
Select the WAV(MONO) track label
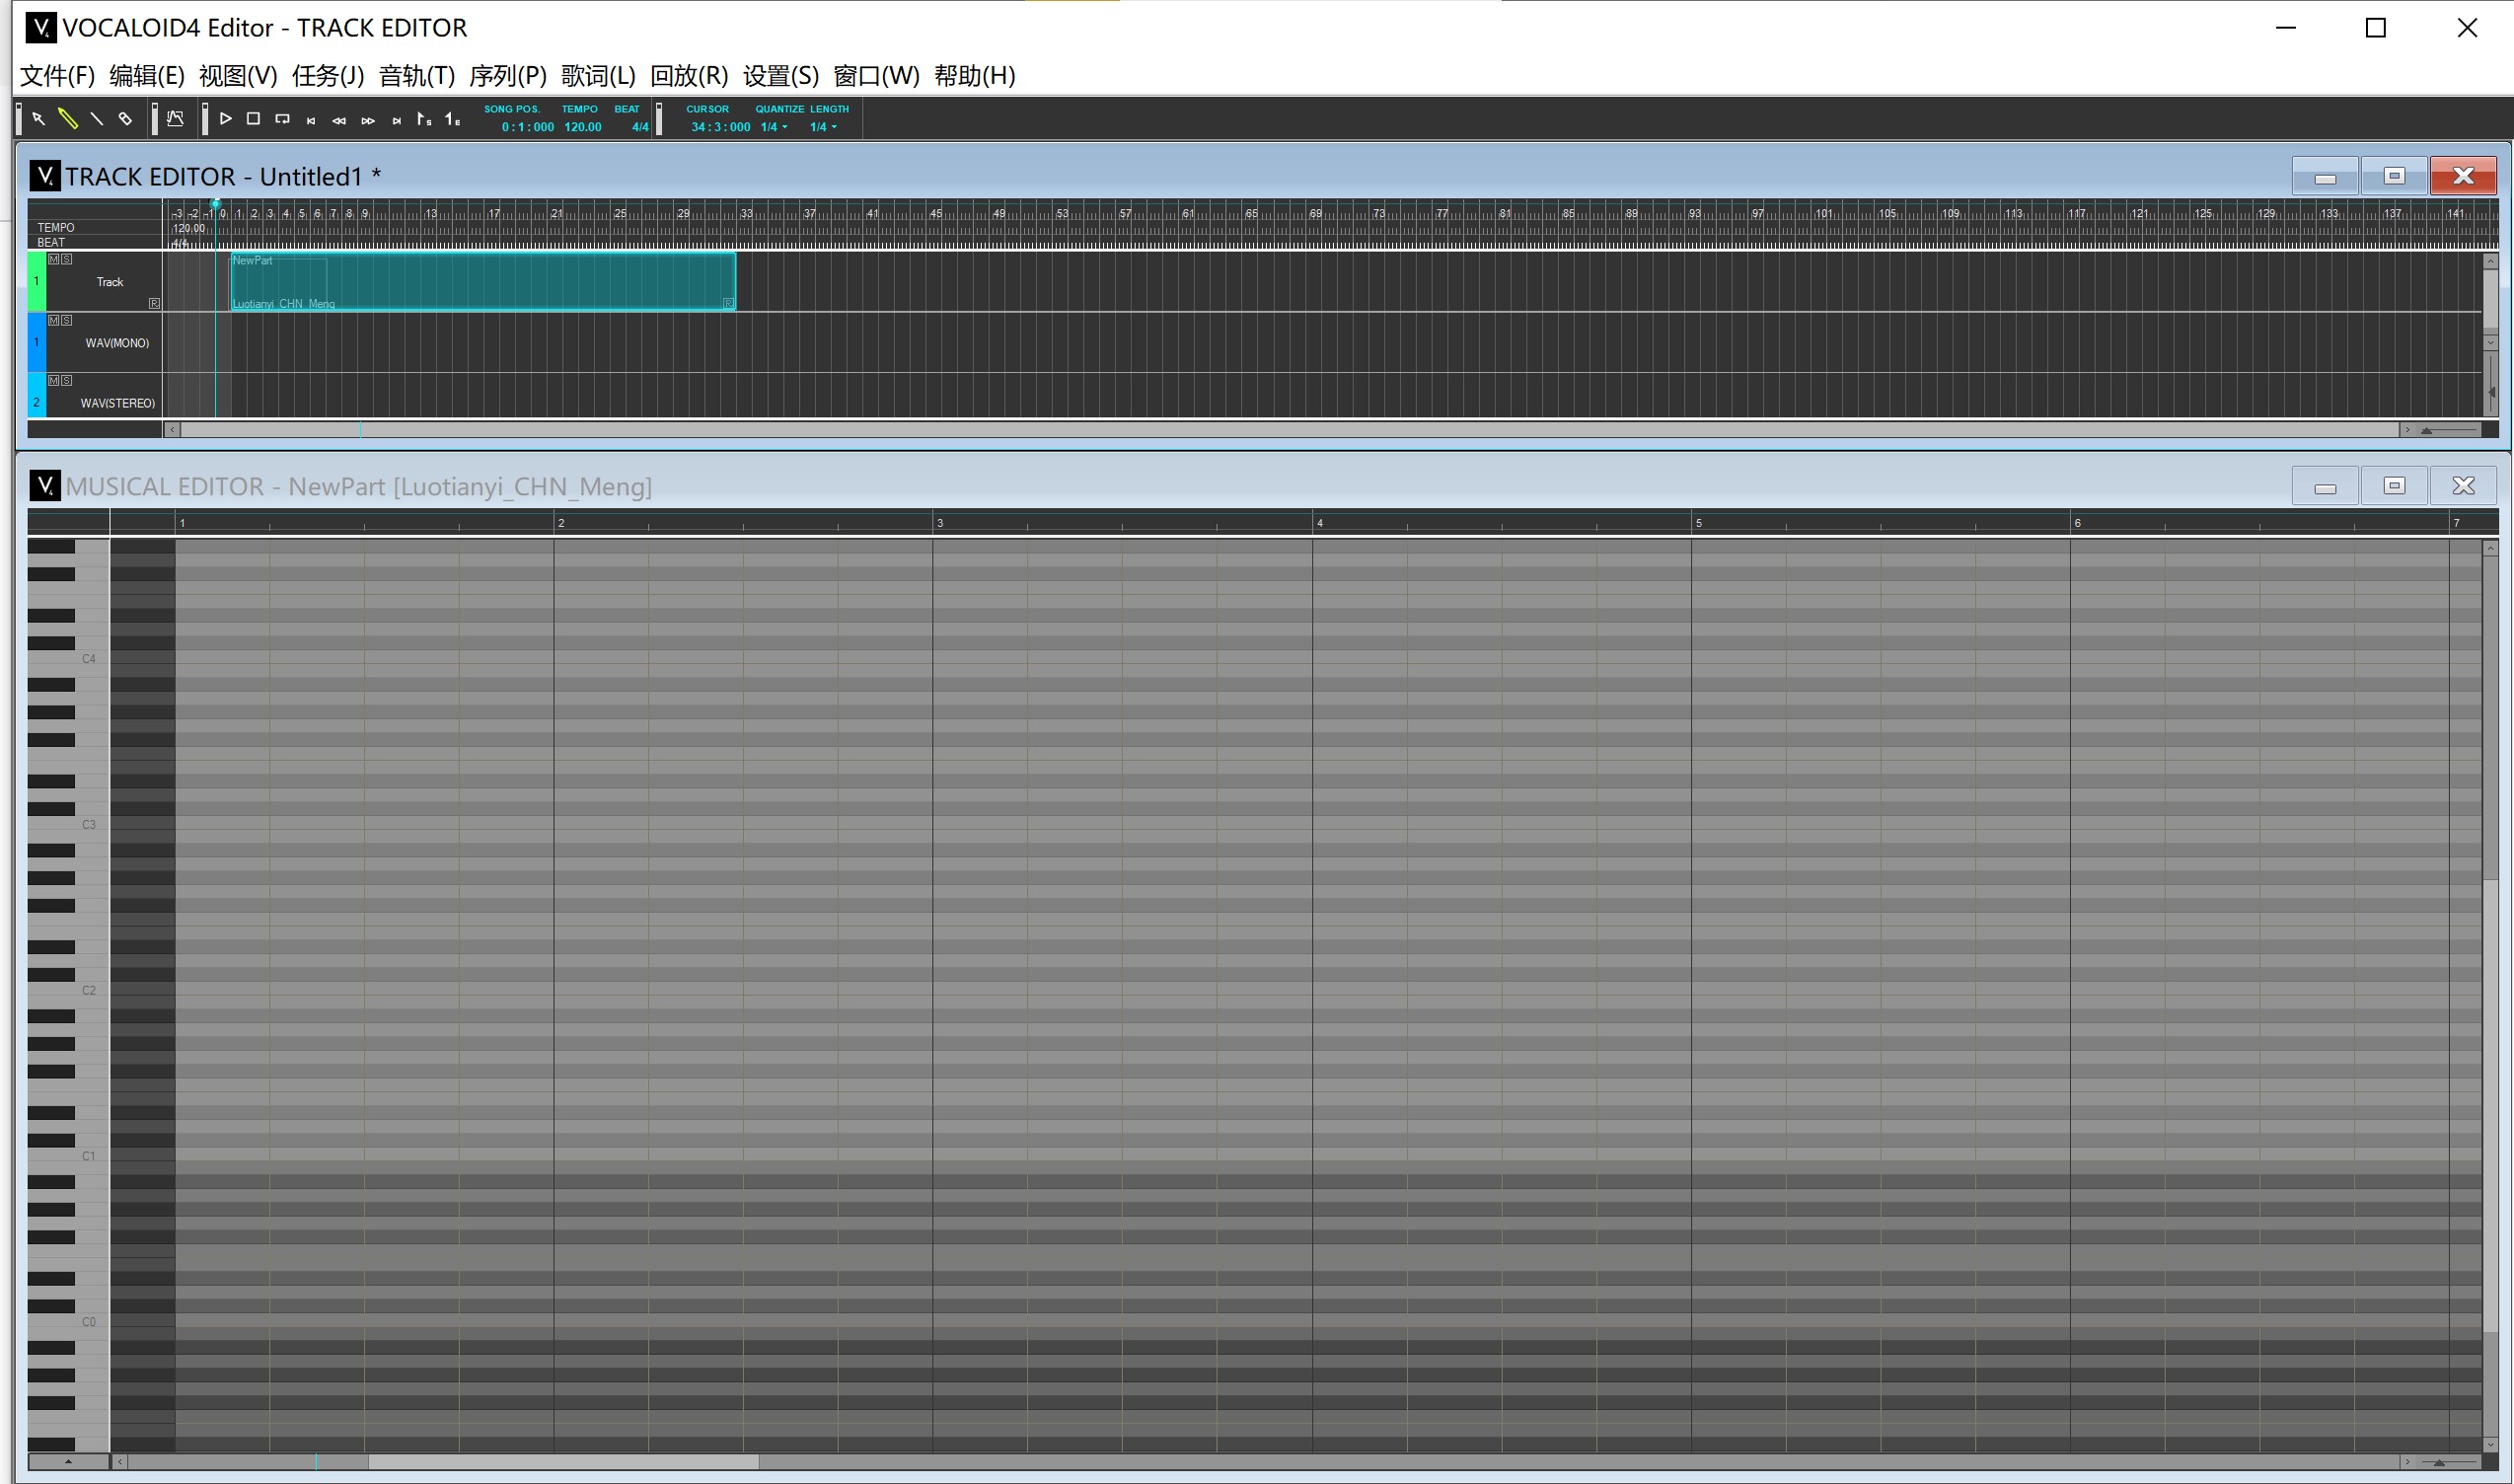pos(117,343)
